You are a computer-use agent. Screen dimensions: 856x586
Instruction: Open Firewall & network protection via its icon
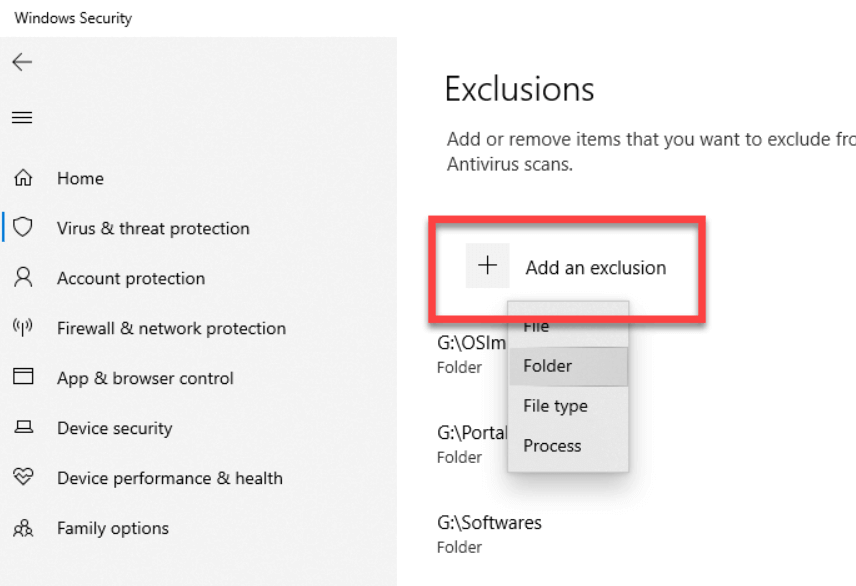pyautogui.click(x=21, y=328)
